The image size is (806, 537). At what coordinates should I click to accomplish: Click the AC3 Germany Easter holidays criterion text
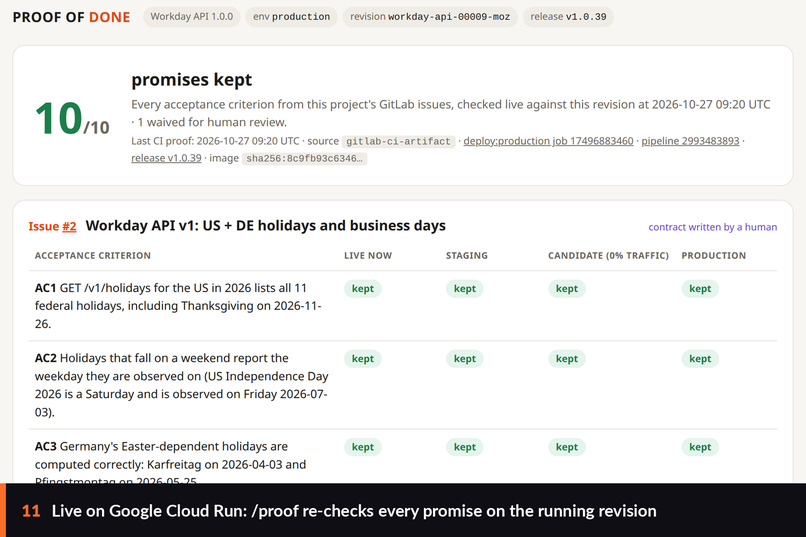170,464
